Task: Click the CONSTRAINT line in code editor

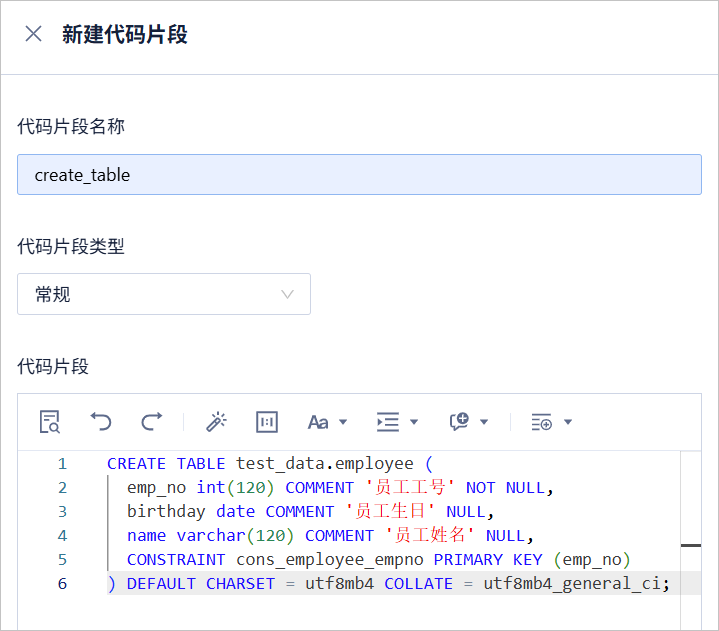Action: [x=379, y=559]
